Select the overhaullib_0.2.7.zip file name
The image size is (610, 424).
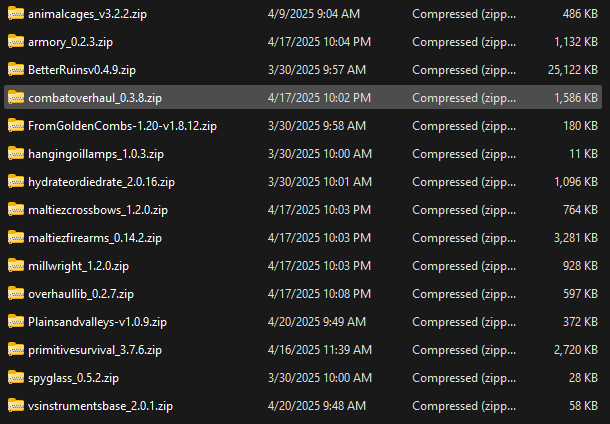click(x=80, y=294)
